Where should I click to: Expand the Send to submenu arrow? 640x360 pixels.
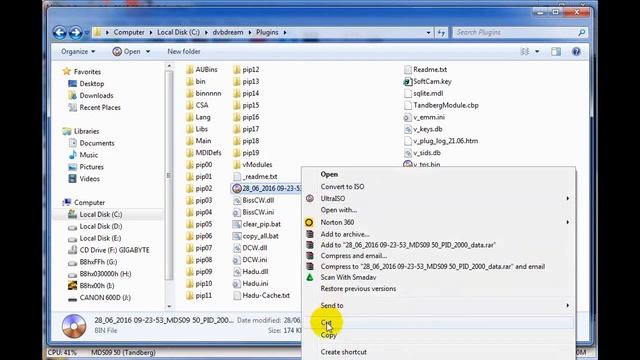point(567,305)
